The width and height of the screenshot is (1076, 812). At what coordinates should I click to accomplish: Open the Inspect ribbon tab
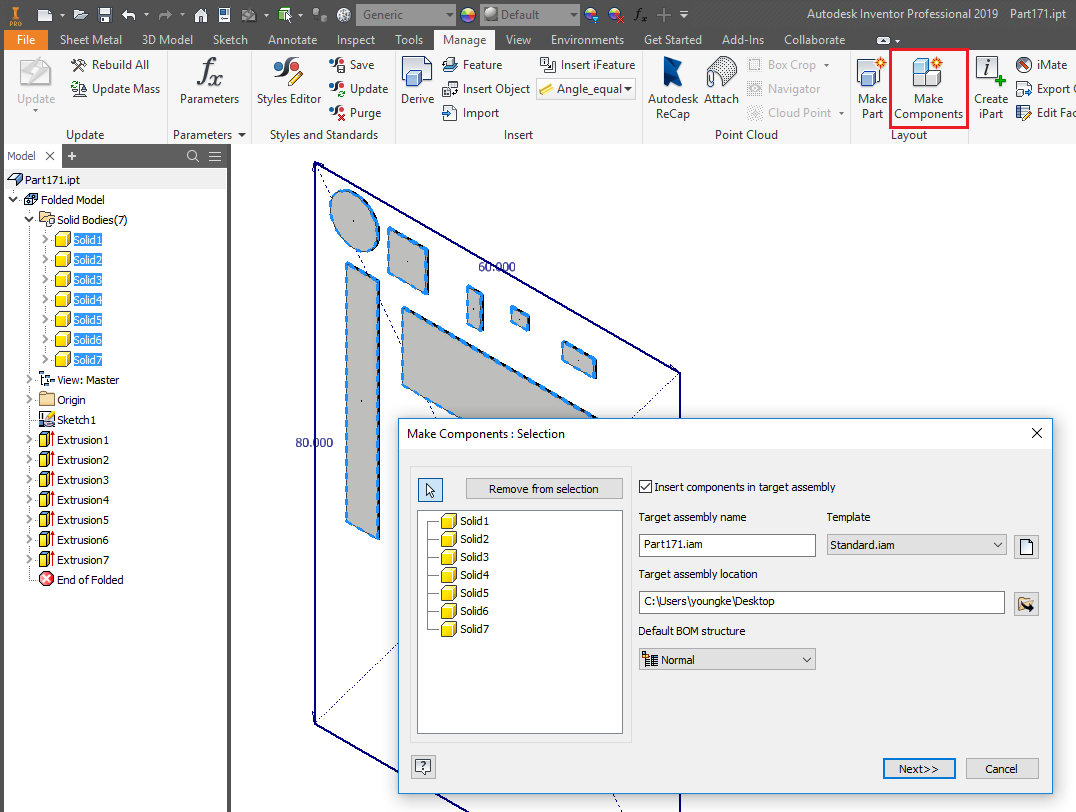click(x=355, y=40)
